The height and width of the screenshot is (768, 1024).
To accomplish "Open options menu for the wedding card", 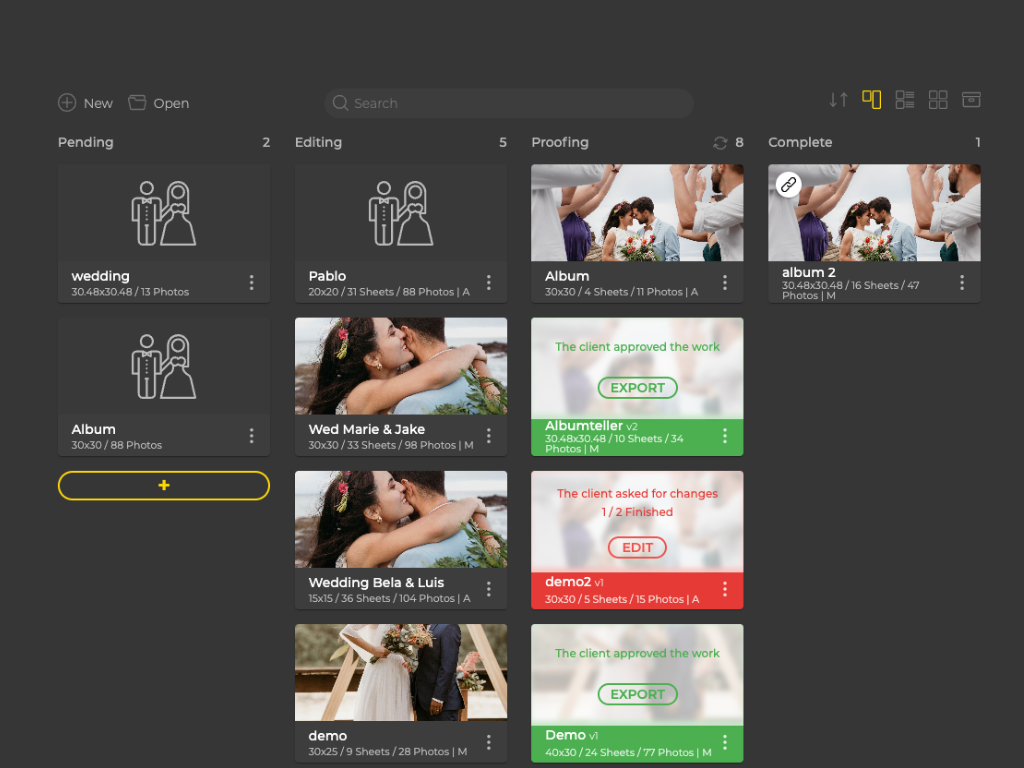I will [x=251, y=282].
